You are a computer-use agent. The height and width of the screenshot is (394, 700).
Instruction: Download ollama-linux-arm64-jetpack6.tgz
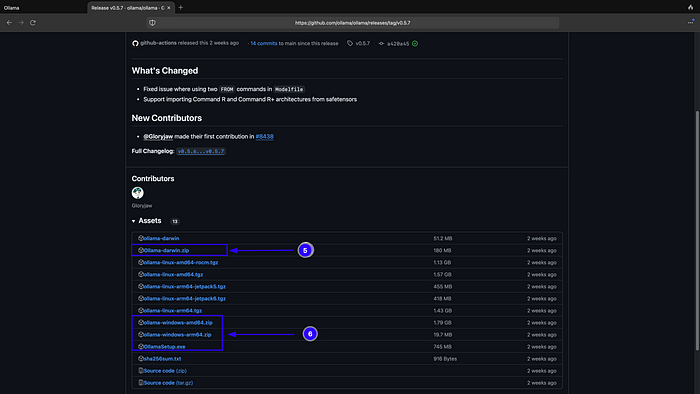185,299
